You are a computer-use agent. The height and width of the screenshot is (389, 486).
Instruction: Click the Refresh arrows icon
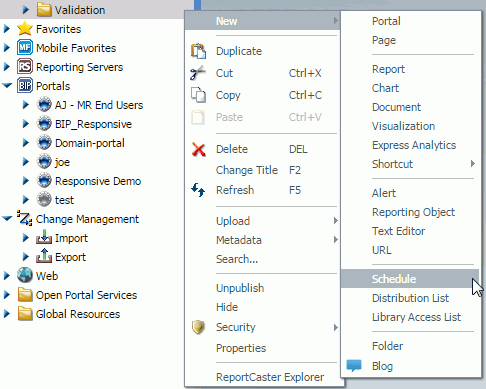pos(198,190)
